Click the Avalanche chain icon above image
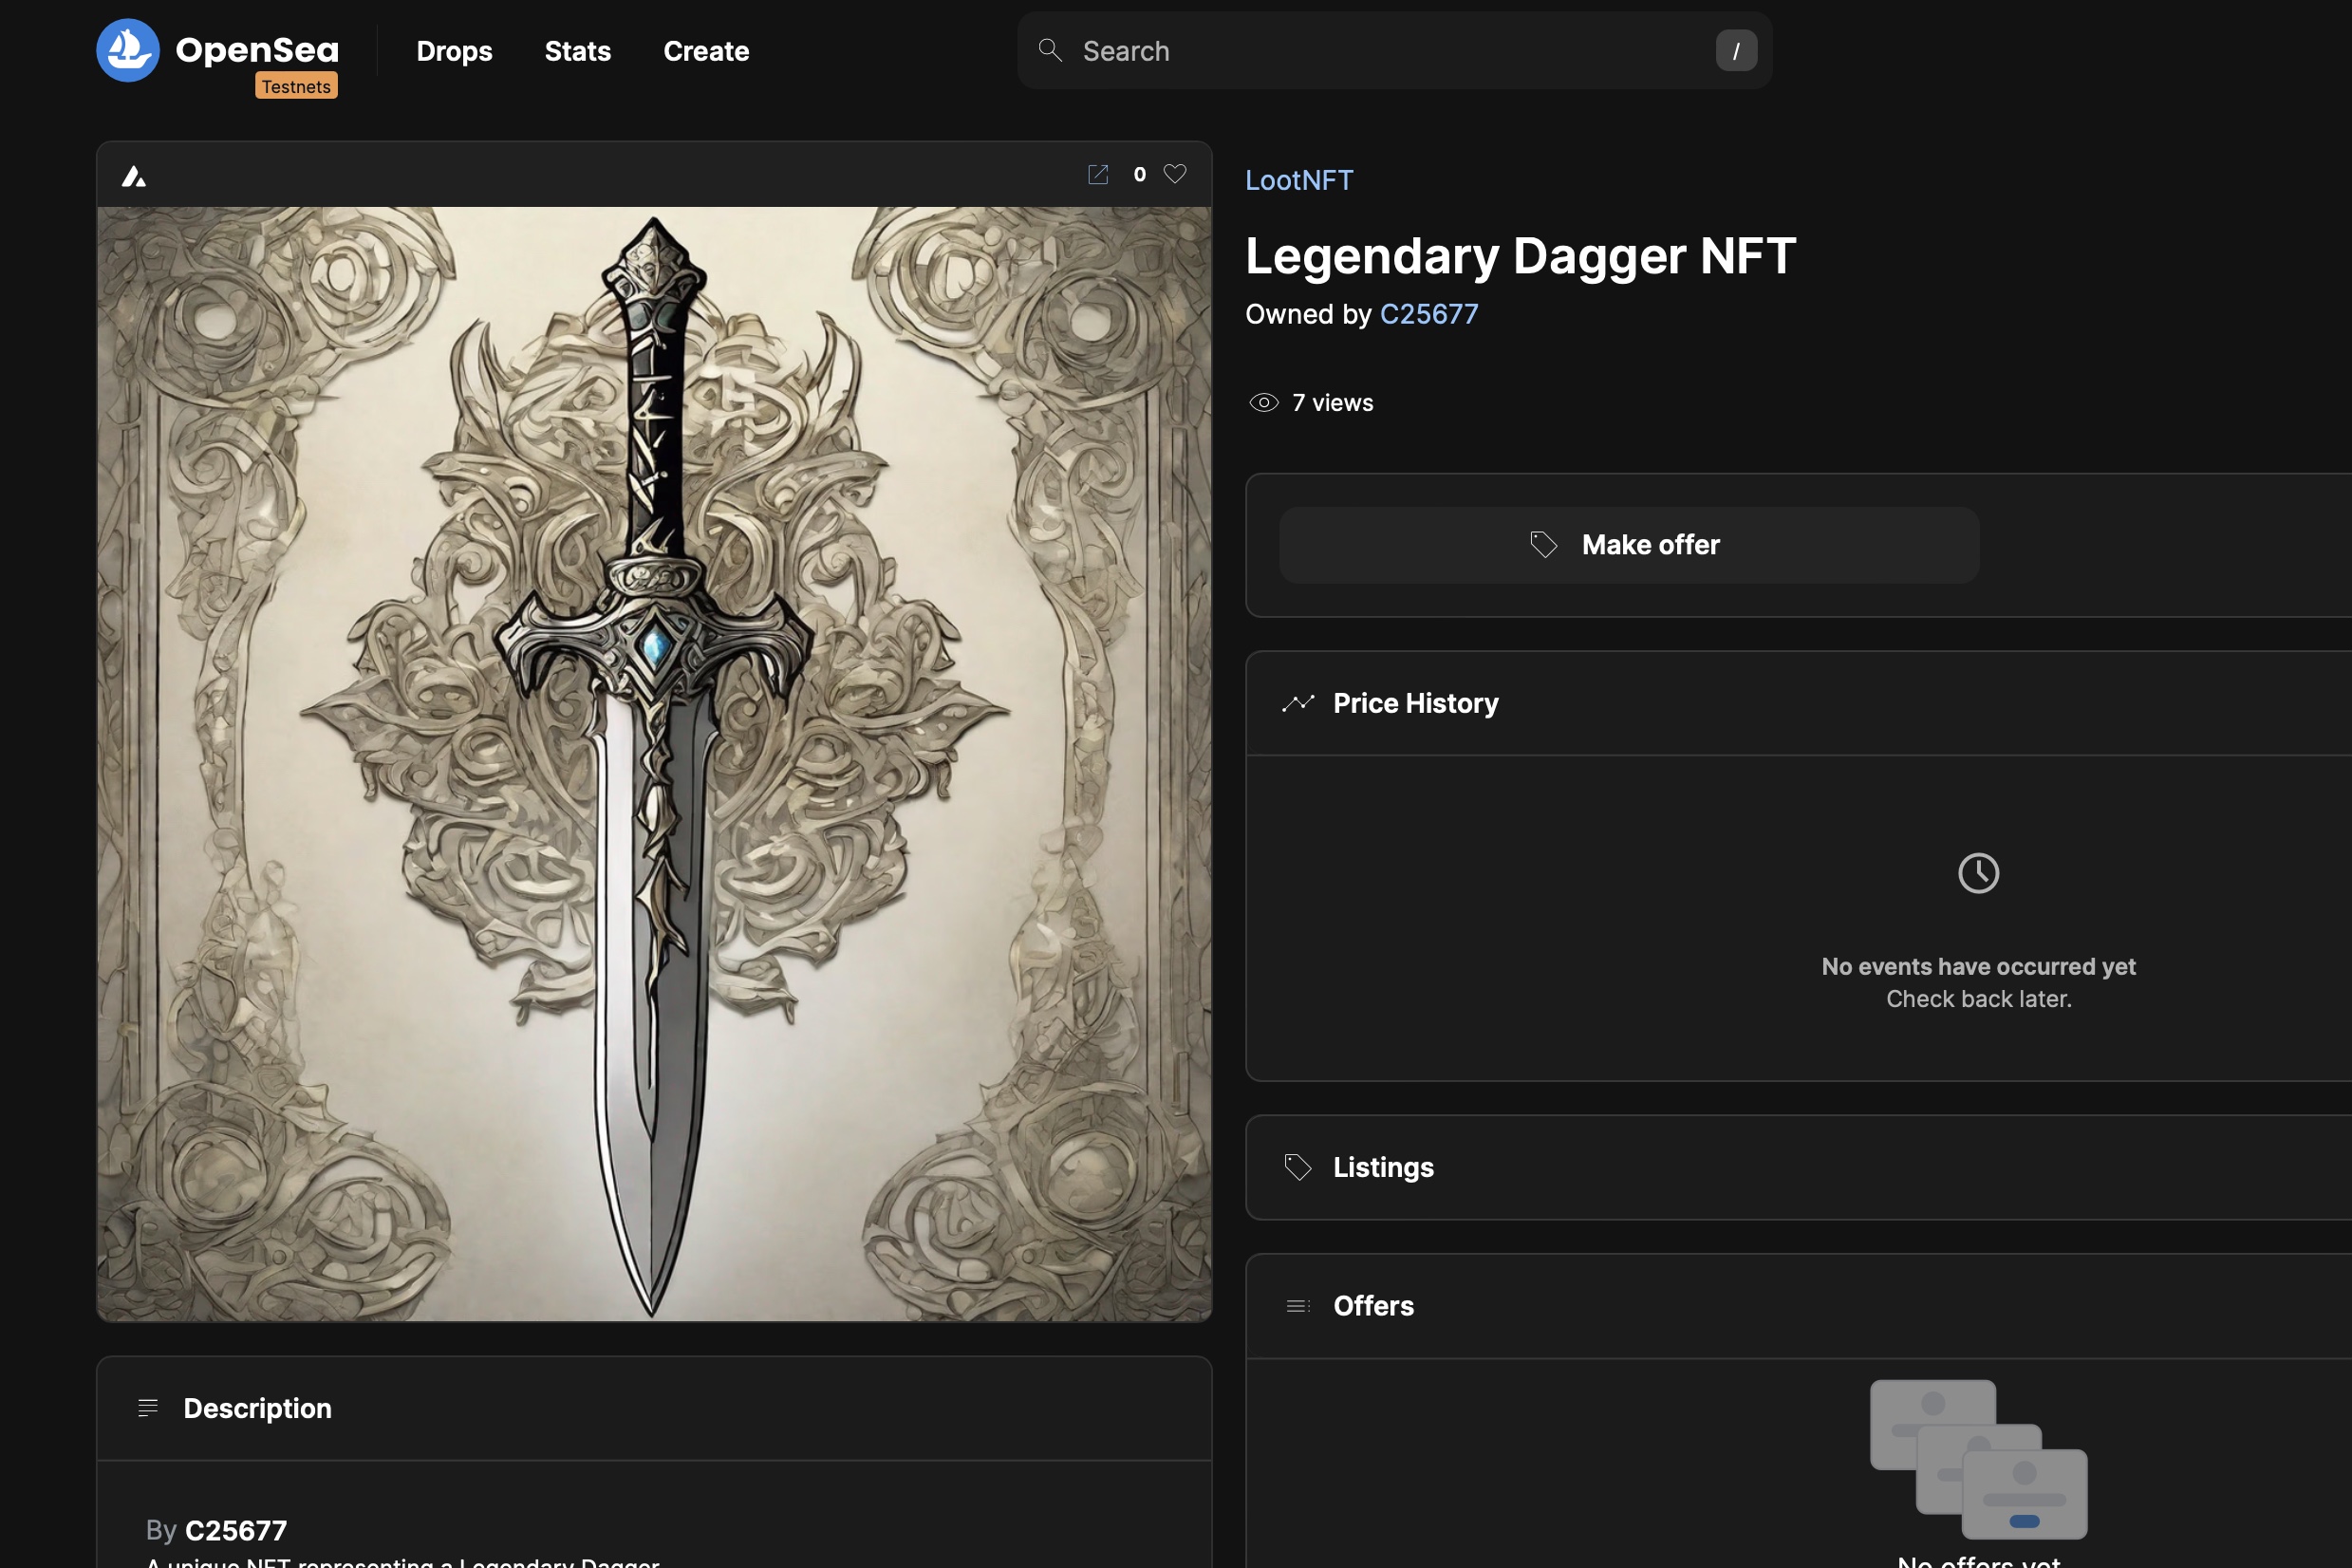 click(x=134, y=177)
